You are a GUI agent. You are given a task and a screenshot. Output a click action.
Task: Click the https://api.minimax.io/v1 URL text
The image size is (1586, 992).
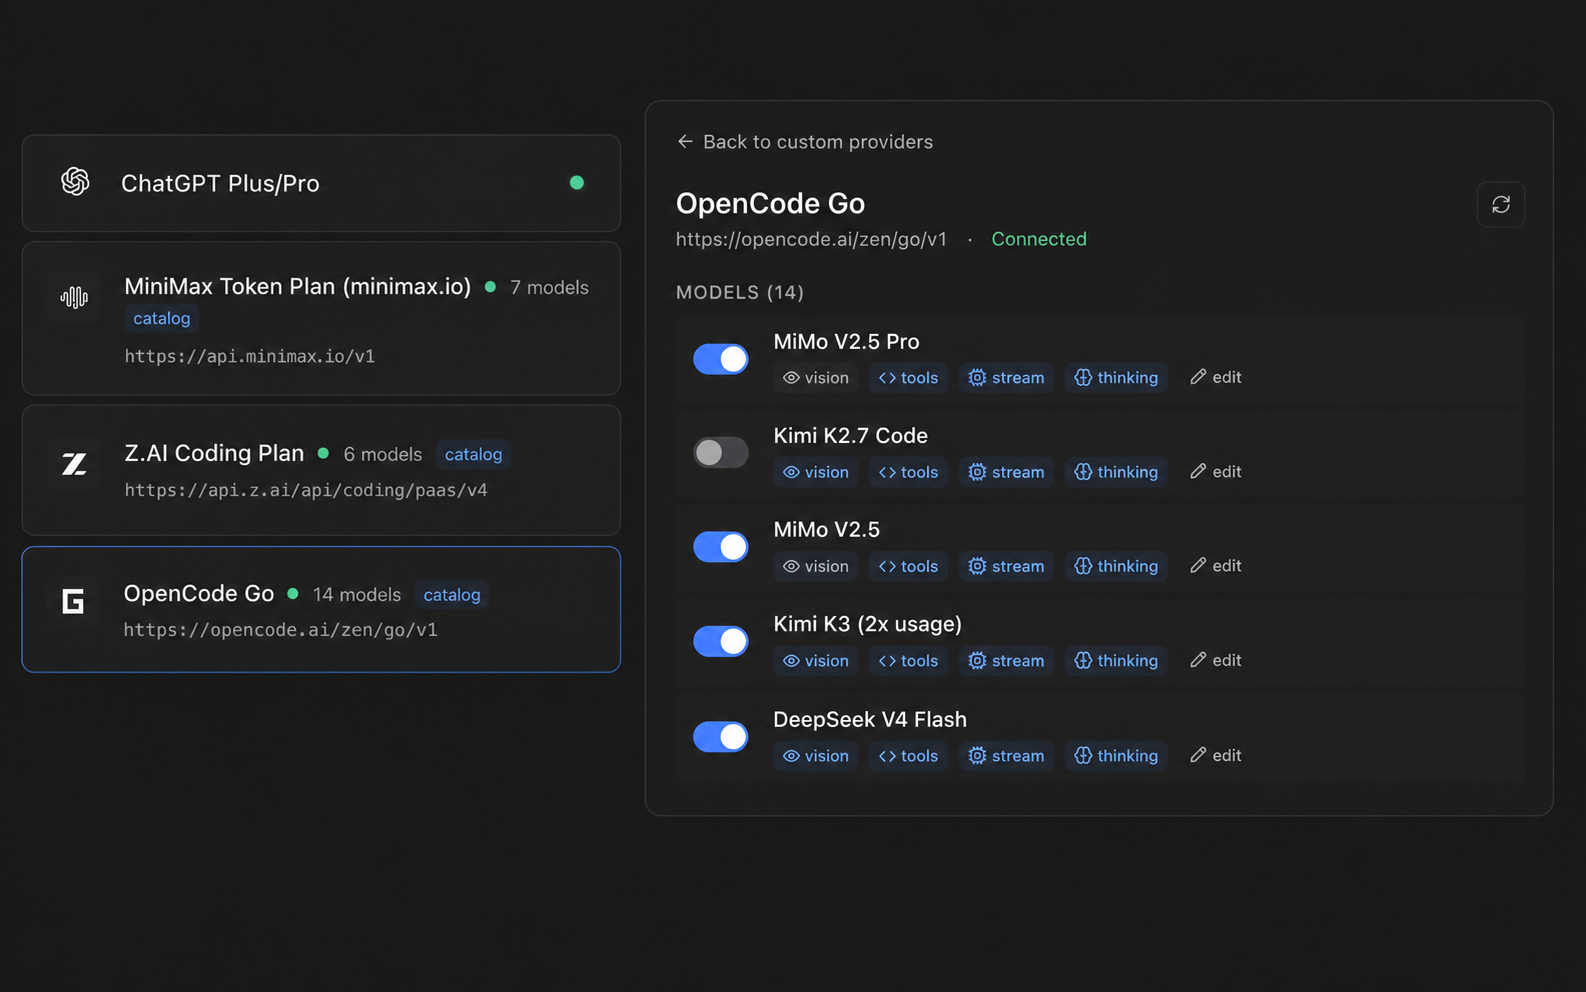coord(250,356)
